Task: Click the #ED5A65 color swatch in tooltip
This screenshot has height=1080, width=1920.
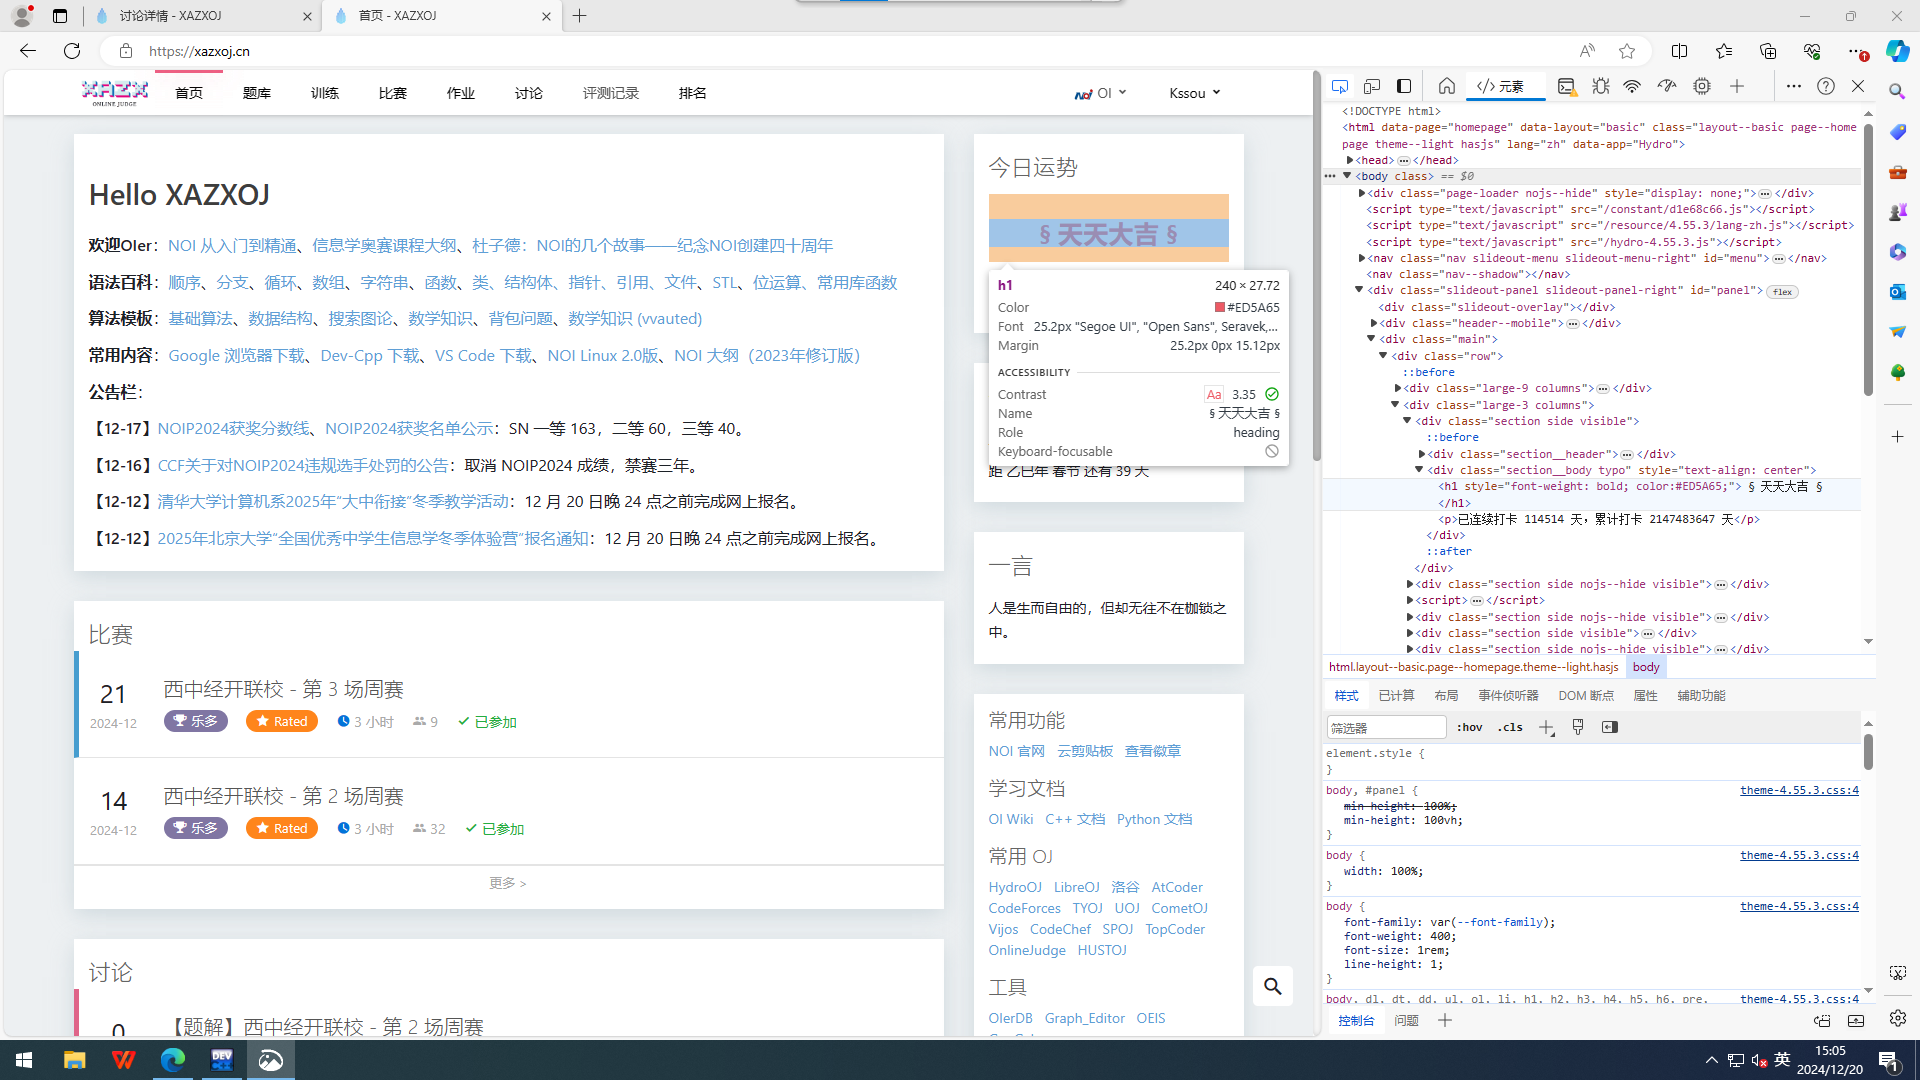Action: [1220, 307]
